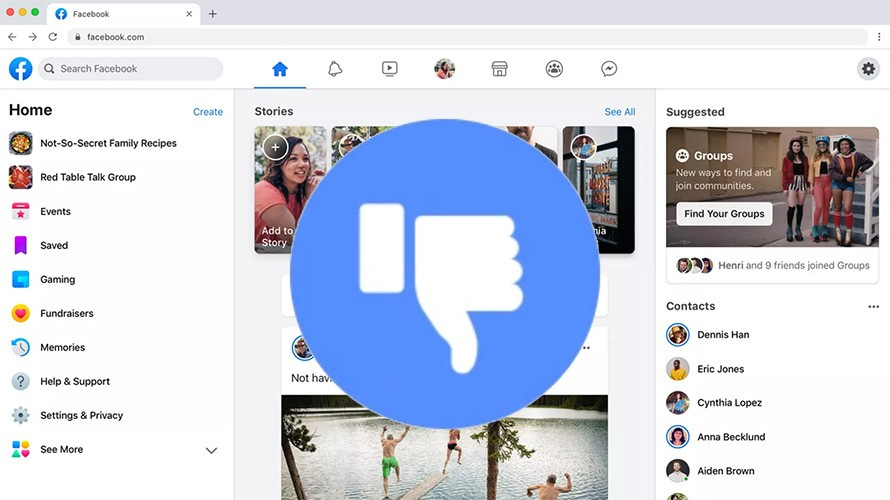Click the browser forward arrow

coord(32,37)
